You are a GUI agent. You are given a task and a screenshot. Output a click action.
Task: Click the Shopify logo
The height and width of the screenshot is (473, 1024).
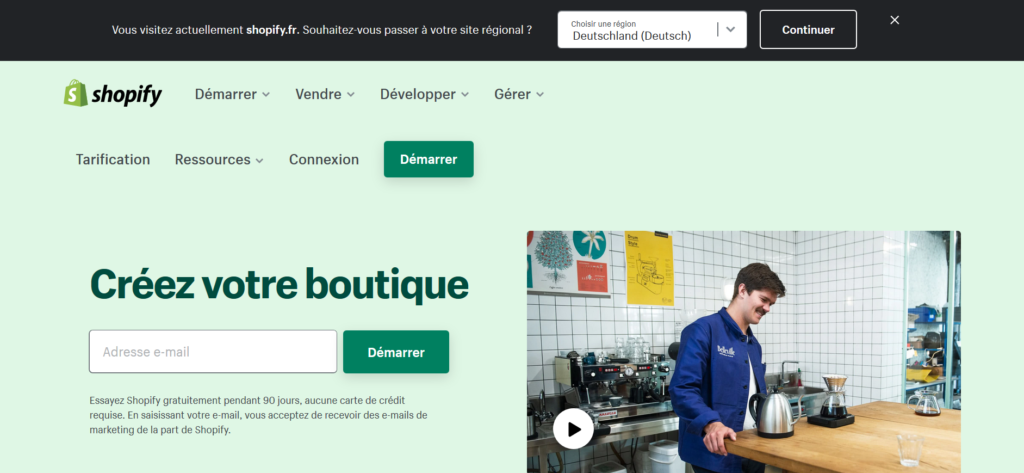click(x=112, y=94)
